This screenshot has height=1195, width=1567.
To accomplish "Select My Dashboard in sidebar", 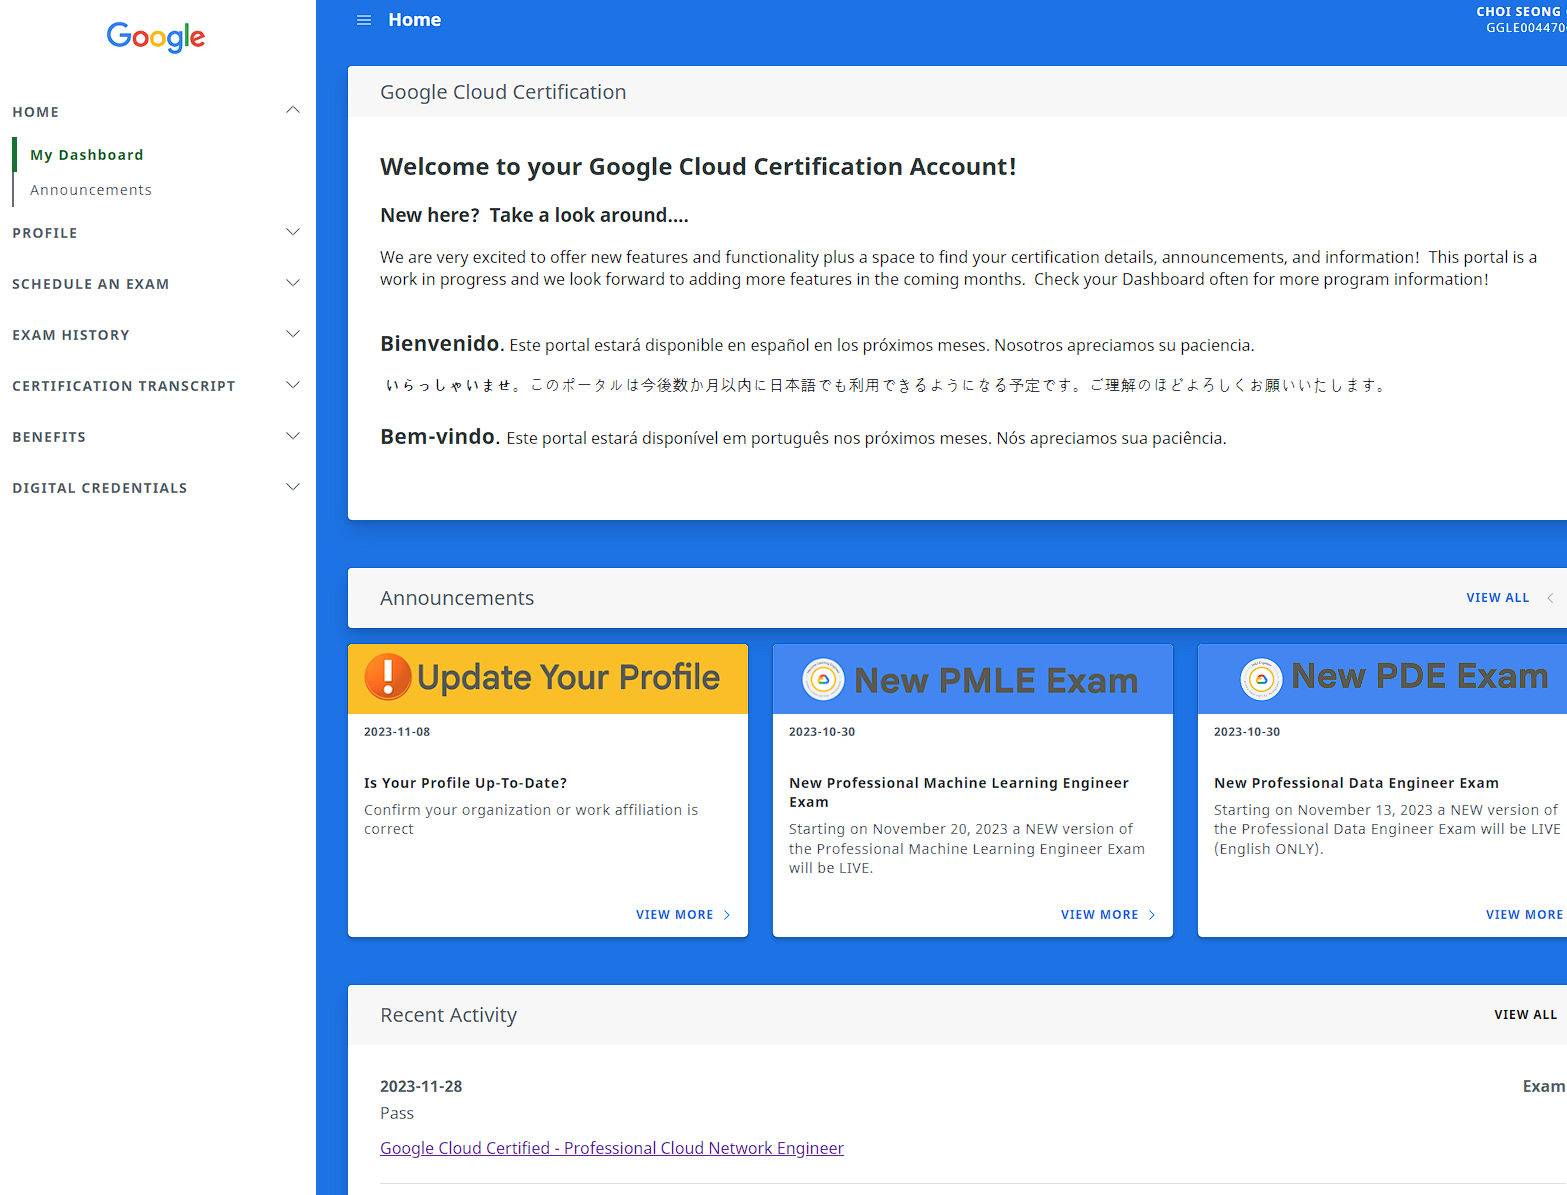I will (x=87, y=155).
